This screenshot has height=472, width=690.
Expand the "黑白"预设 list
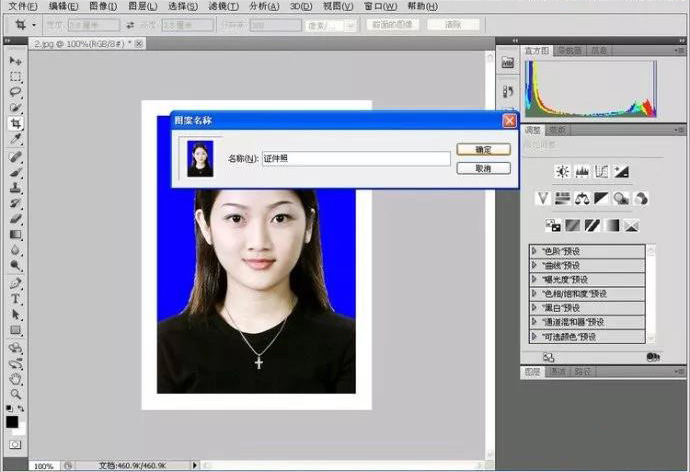click(534, 307)
